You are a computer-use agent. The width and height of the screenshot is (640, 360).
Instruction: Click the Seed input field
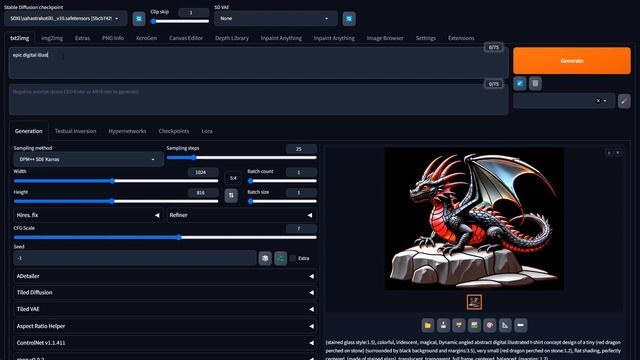coord(135,258)
